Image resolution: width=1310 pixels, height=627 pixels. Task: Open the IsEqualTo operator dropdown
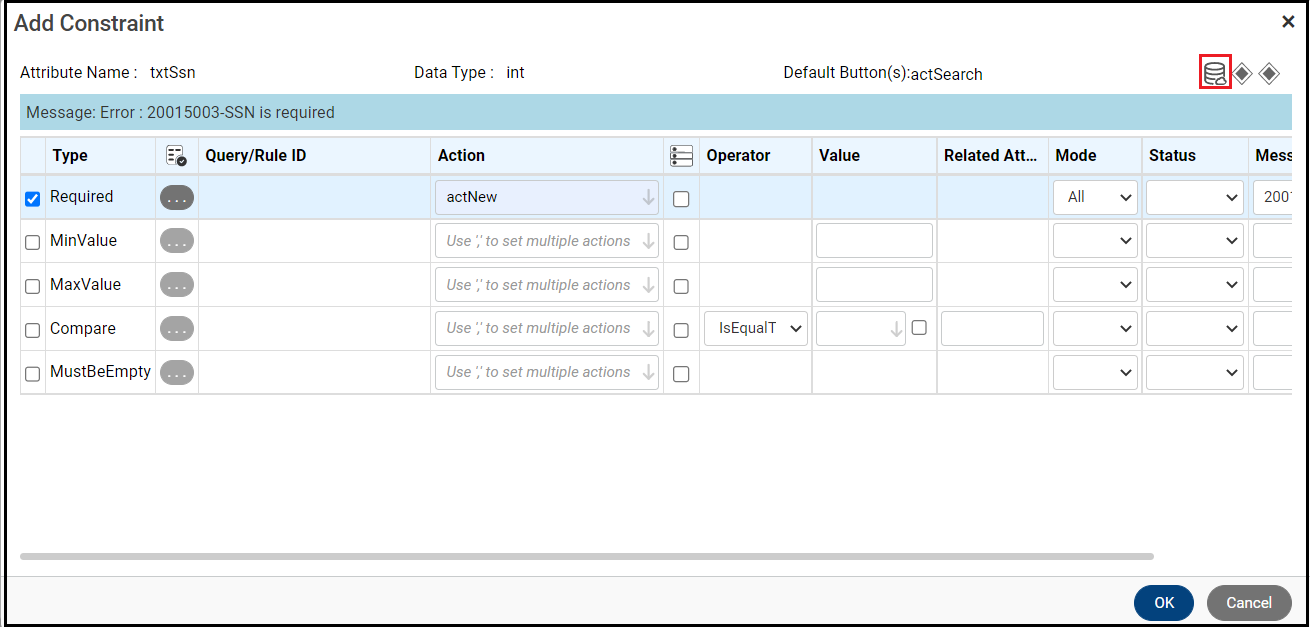[755, 328]
